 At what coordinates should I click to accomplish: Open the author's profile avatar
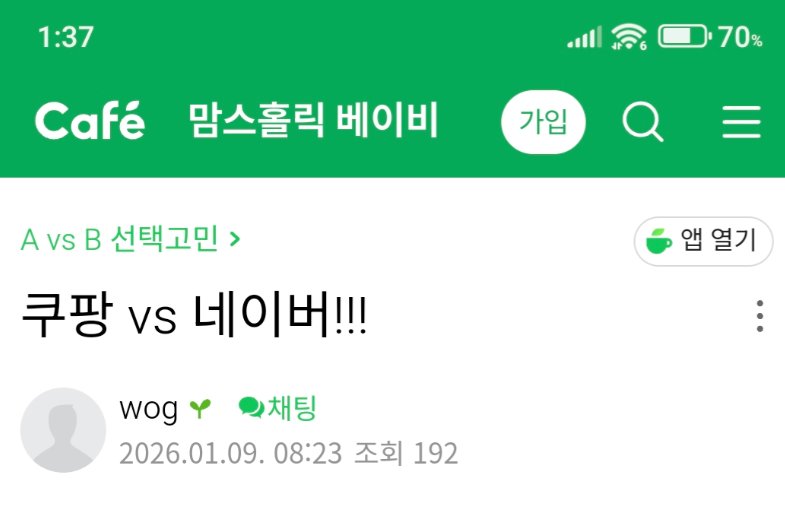(63, 430)
